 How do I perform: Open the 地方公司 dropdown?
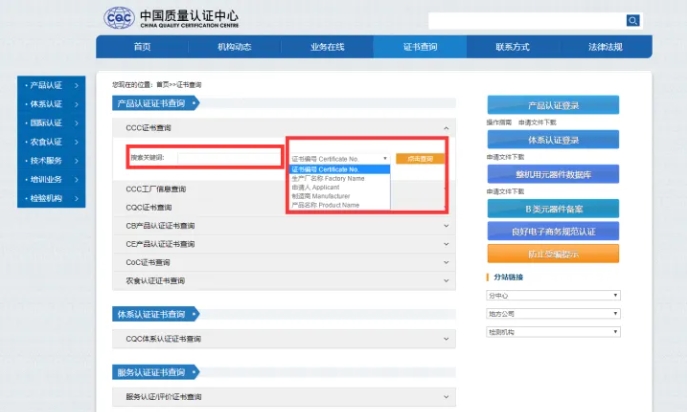click(x=552, y=314)
